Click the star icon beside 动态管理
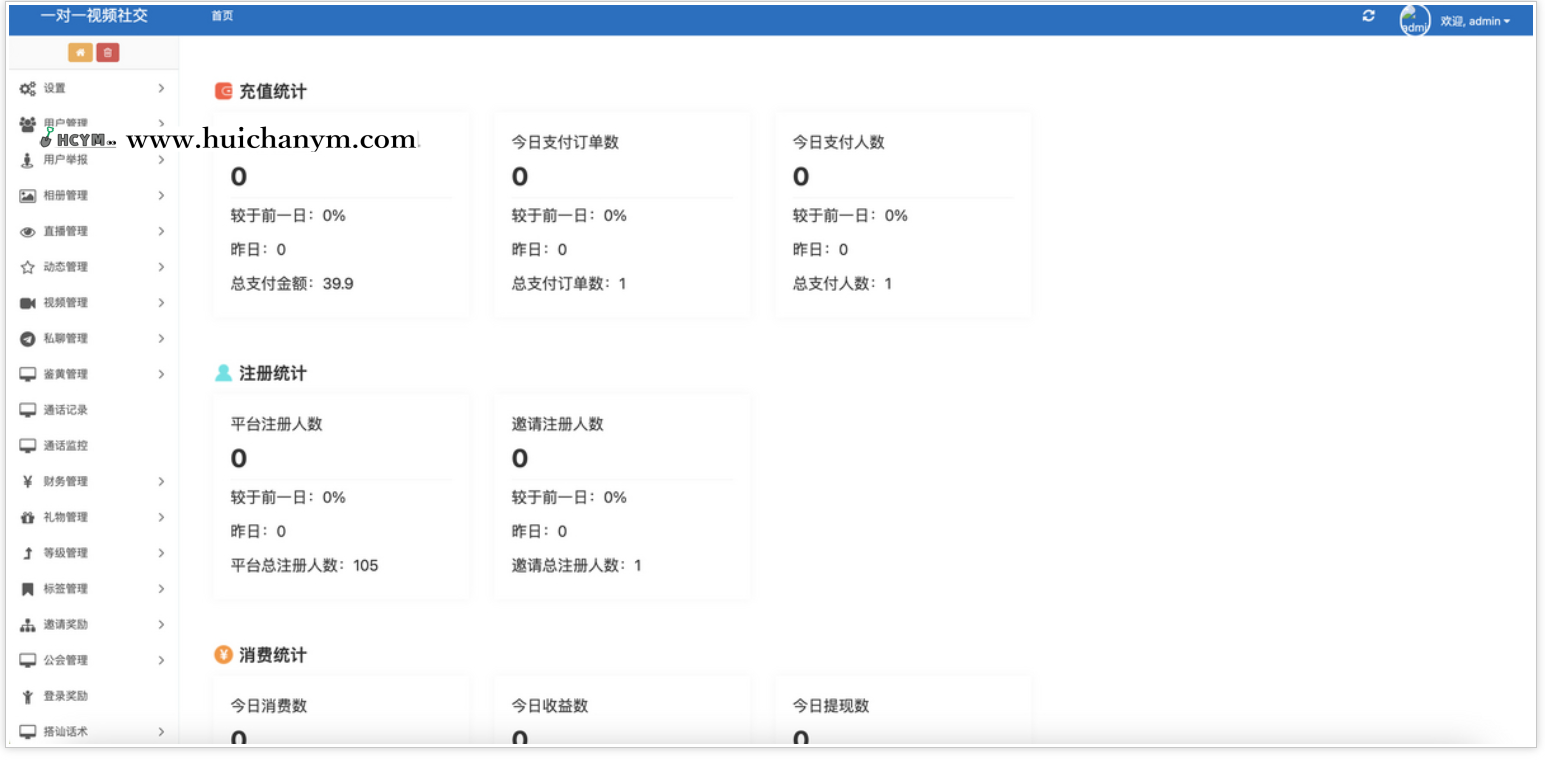This screenshot has width=1545, height=760. coord(27,267)
